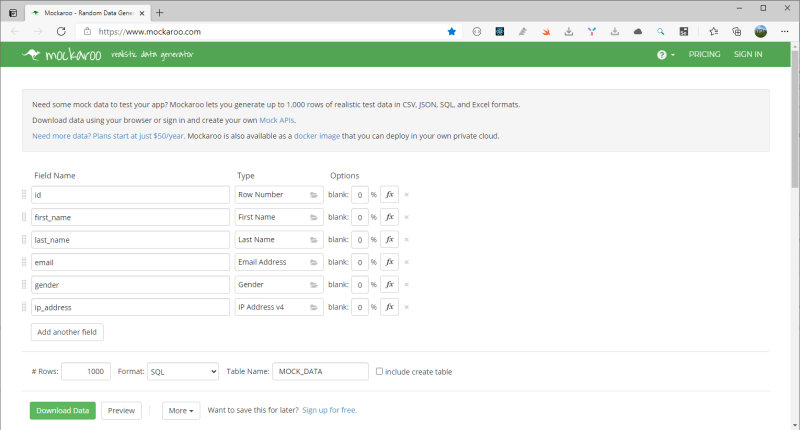Screen dimensions: 800x430
Task: Remove the email field row
Action: coord(407,262)
